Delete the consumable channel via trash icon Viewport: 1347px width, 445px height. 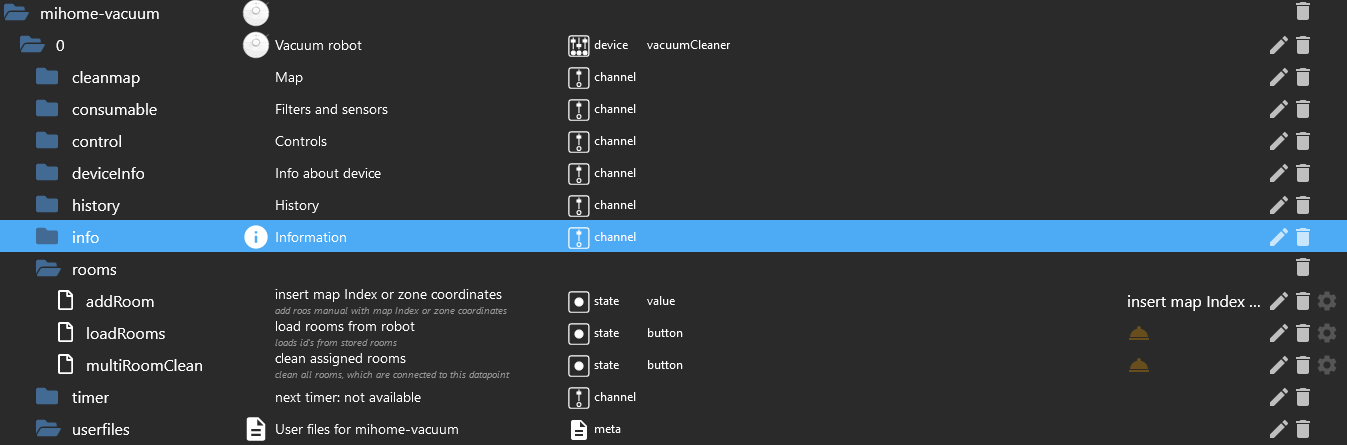click(1303, 109)
